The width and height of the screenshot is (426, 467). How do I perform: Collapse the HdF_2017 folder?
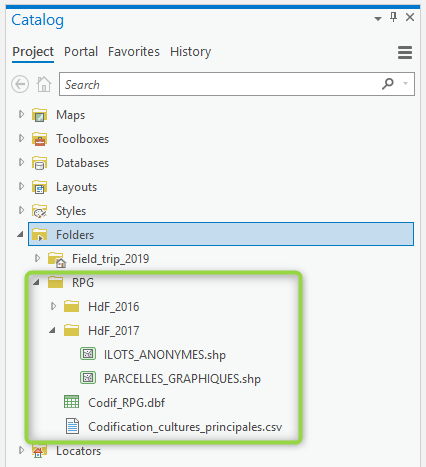(52, 330)
